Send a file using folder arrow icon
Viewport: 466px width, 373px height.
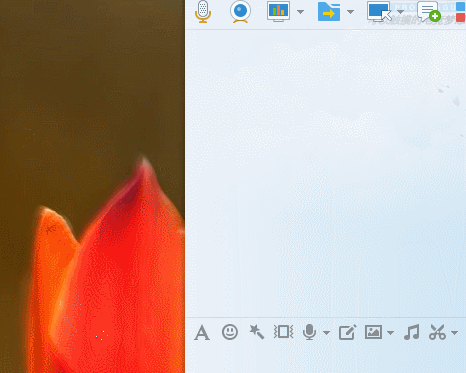[x=329, y=12]
